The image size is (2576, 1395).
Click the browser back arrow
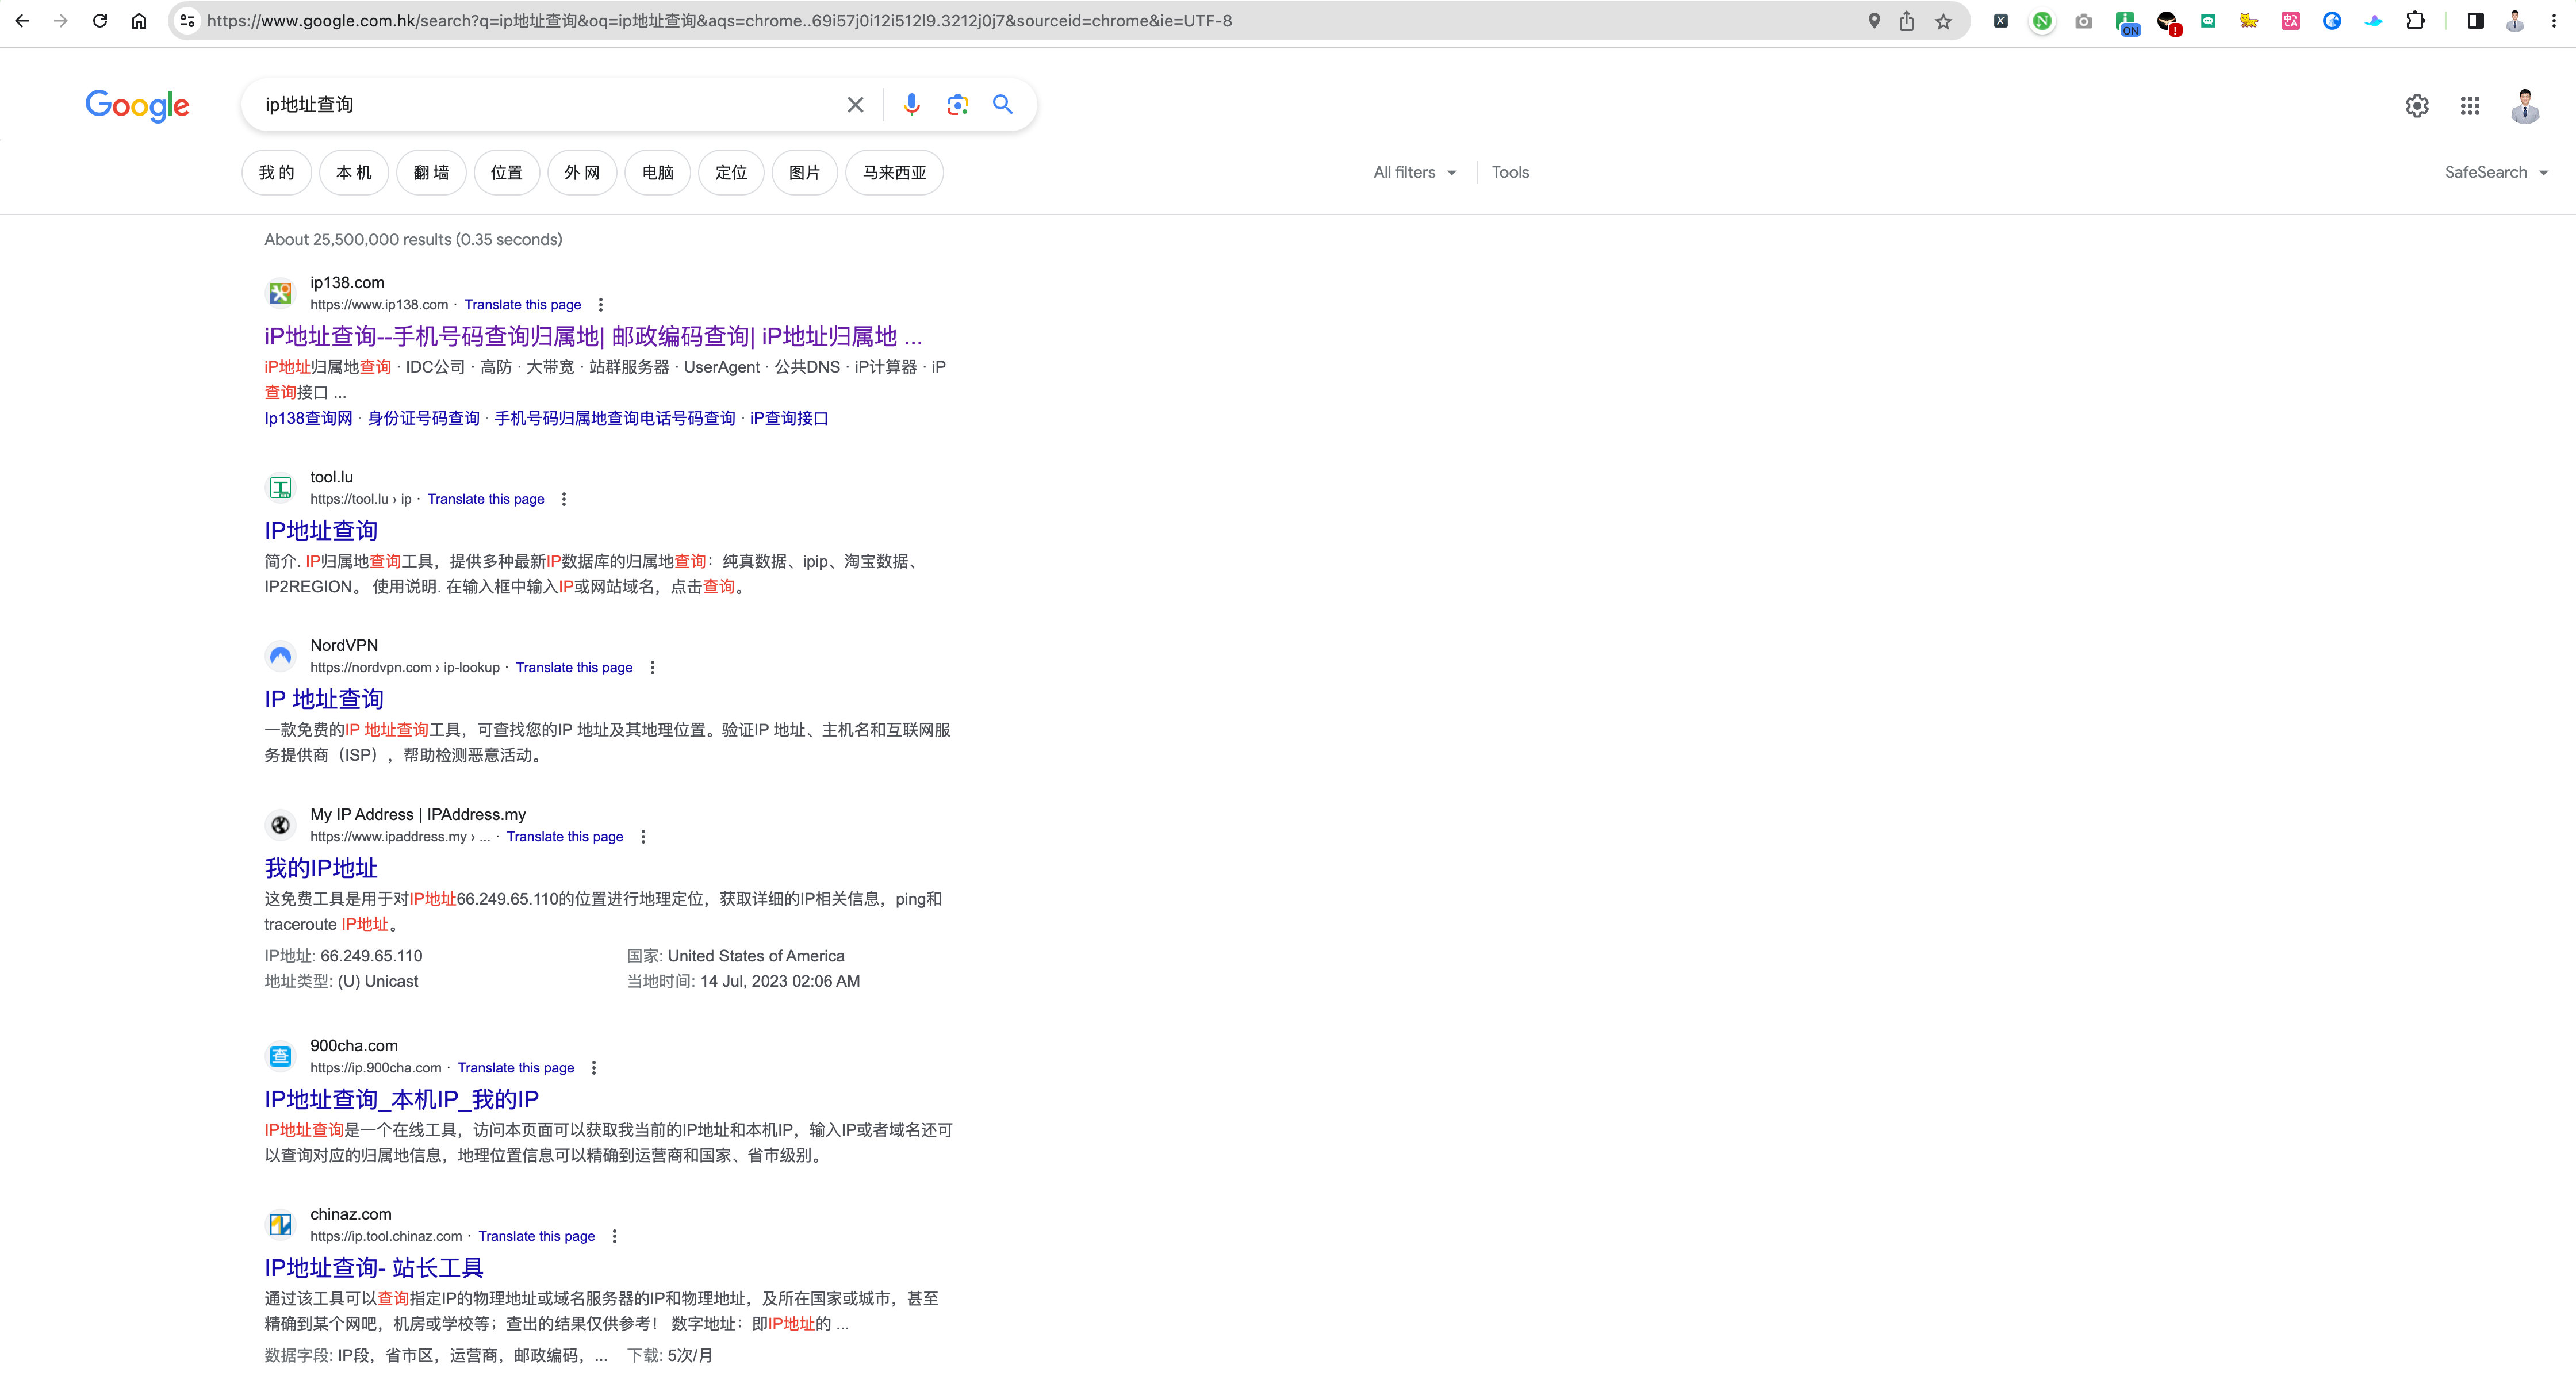22,21
